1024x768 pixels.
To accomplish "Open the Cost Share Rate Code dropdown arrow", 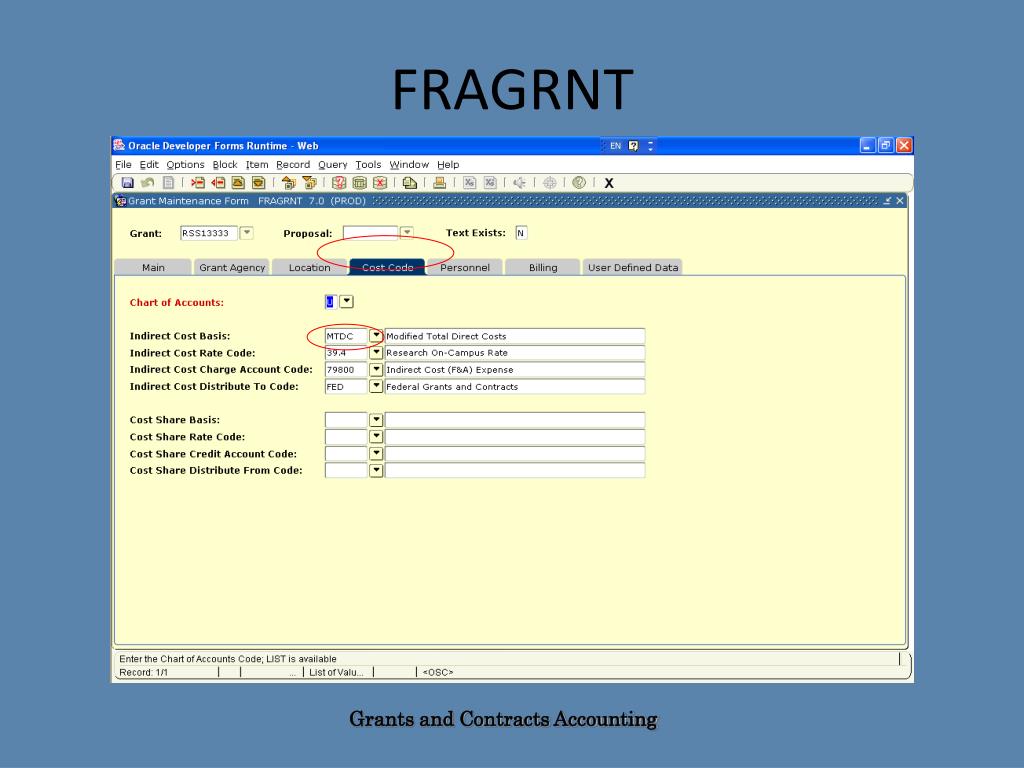I will [x=376, y=437].
